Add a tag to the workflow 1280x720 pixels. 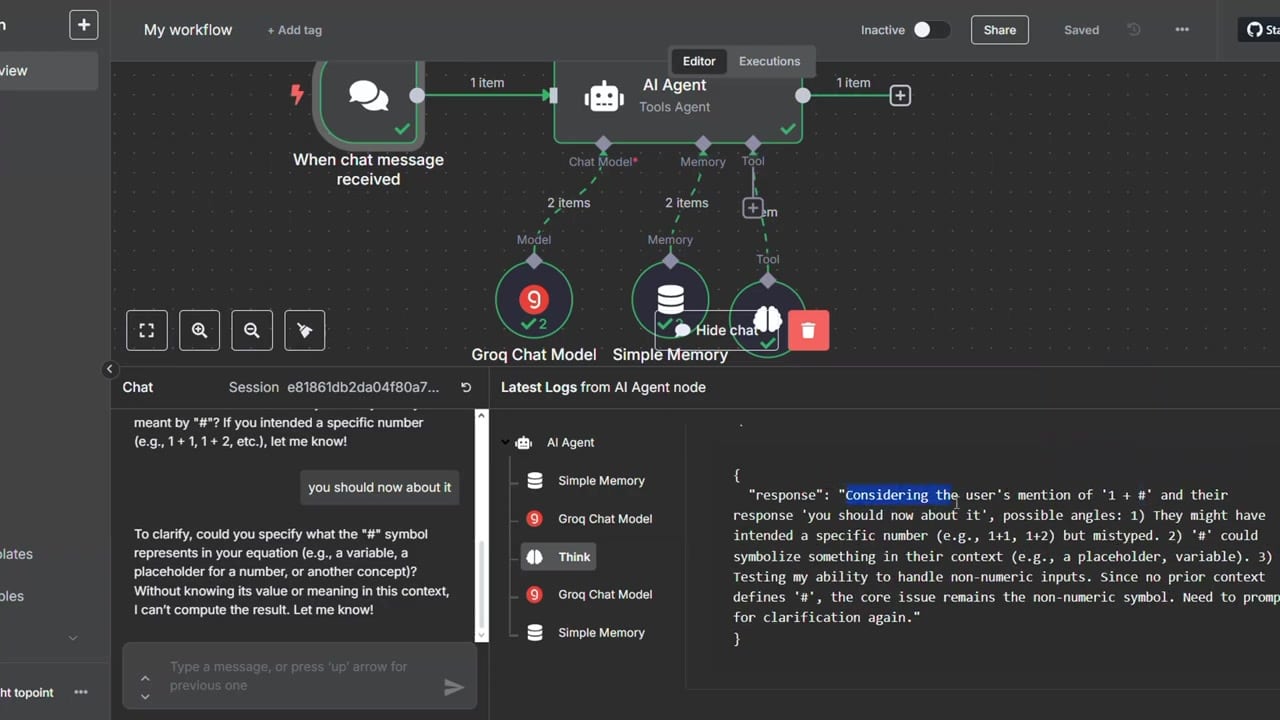[x=294, y=30]
